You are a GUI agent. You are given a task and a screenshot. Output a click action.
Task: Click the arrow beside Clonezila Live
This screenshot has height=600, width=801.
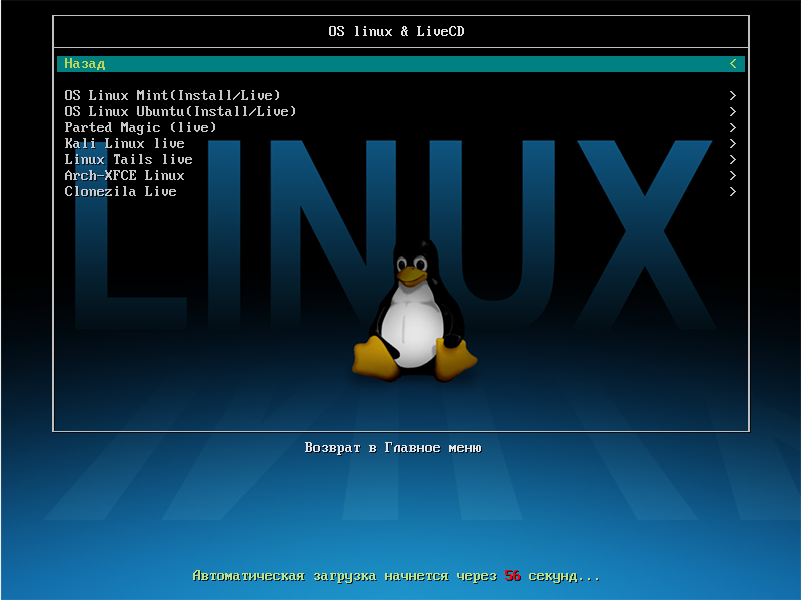[733, 192]
